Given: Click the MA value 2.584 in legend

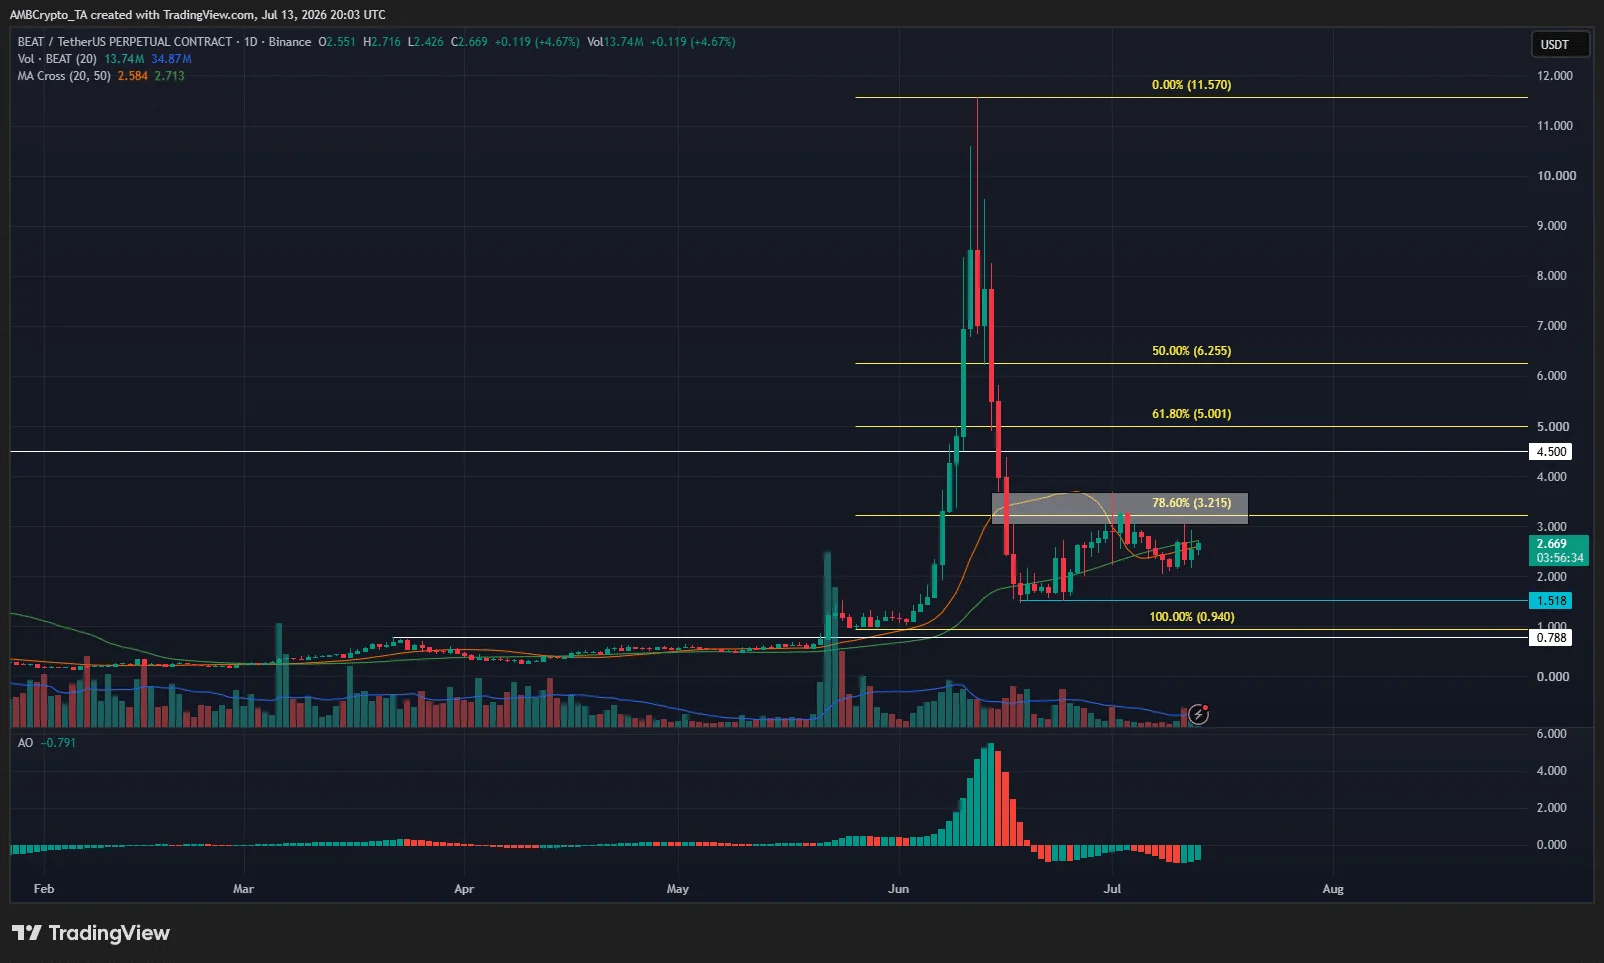Looking at the screenshot, I should tap(132, 76).
